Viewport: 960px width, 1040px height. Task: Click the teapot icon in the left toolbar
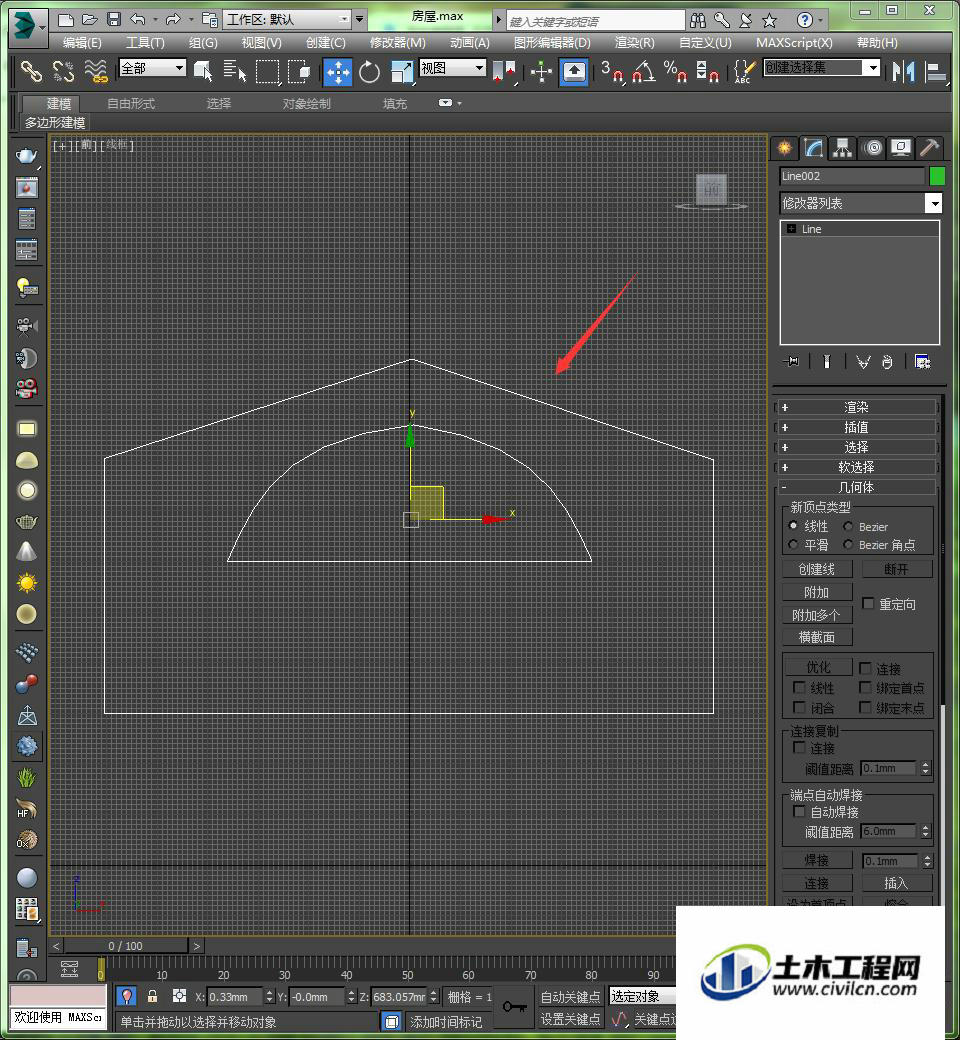coord(26,156)
